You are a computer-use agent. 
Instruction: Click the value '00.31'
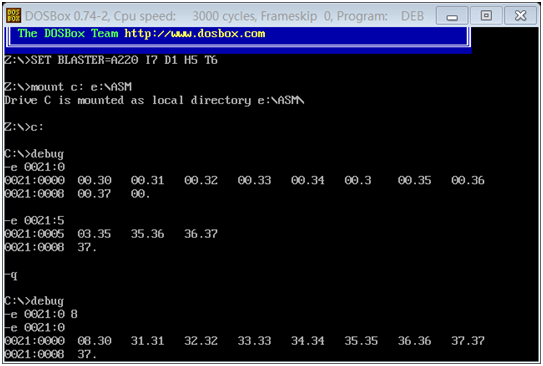[148, 180]
